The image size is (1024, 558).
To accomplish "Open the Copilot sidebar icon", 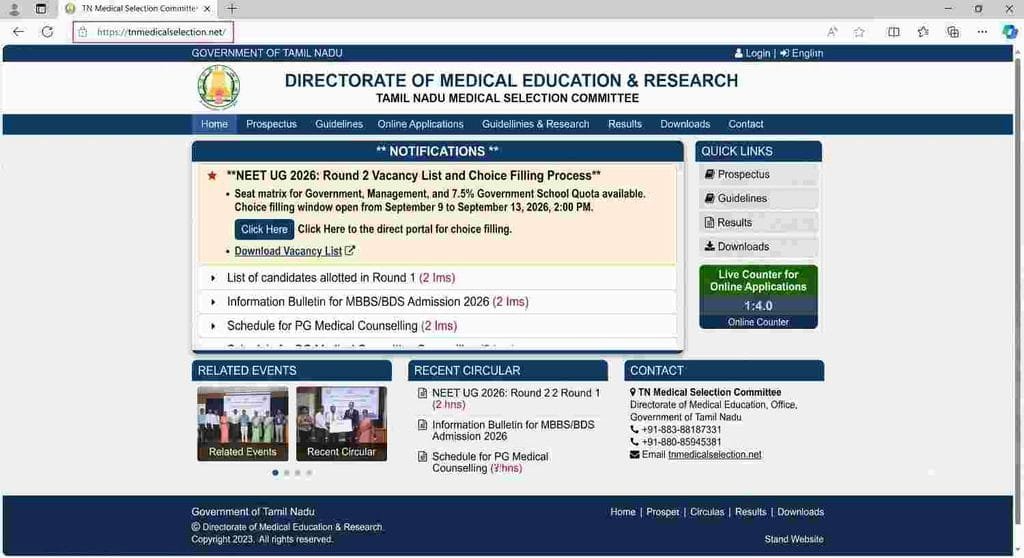I will click(1010, 31).
